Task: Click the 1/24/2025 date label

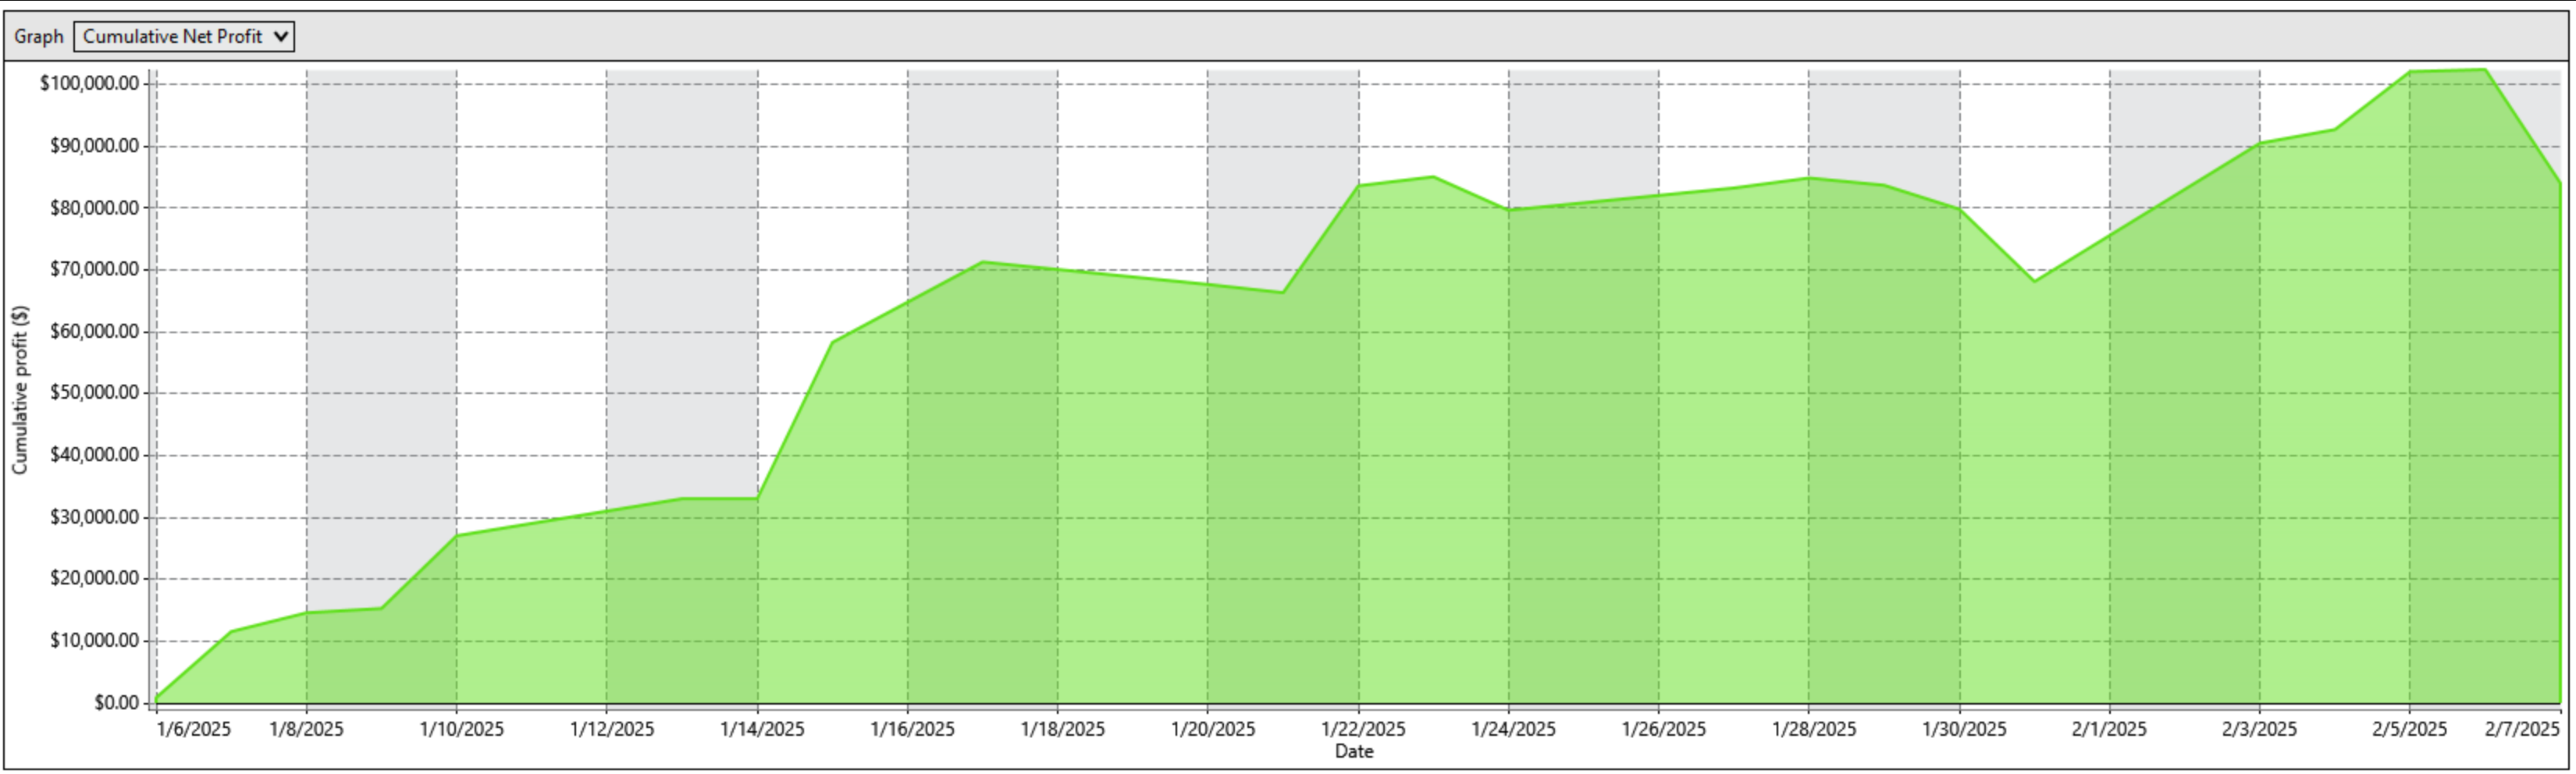Action: [1514, 729]
